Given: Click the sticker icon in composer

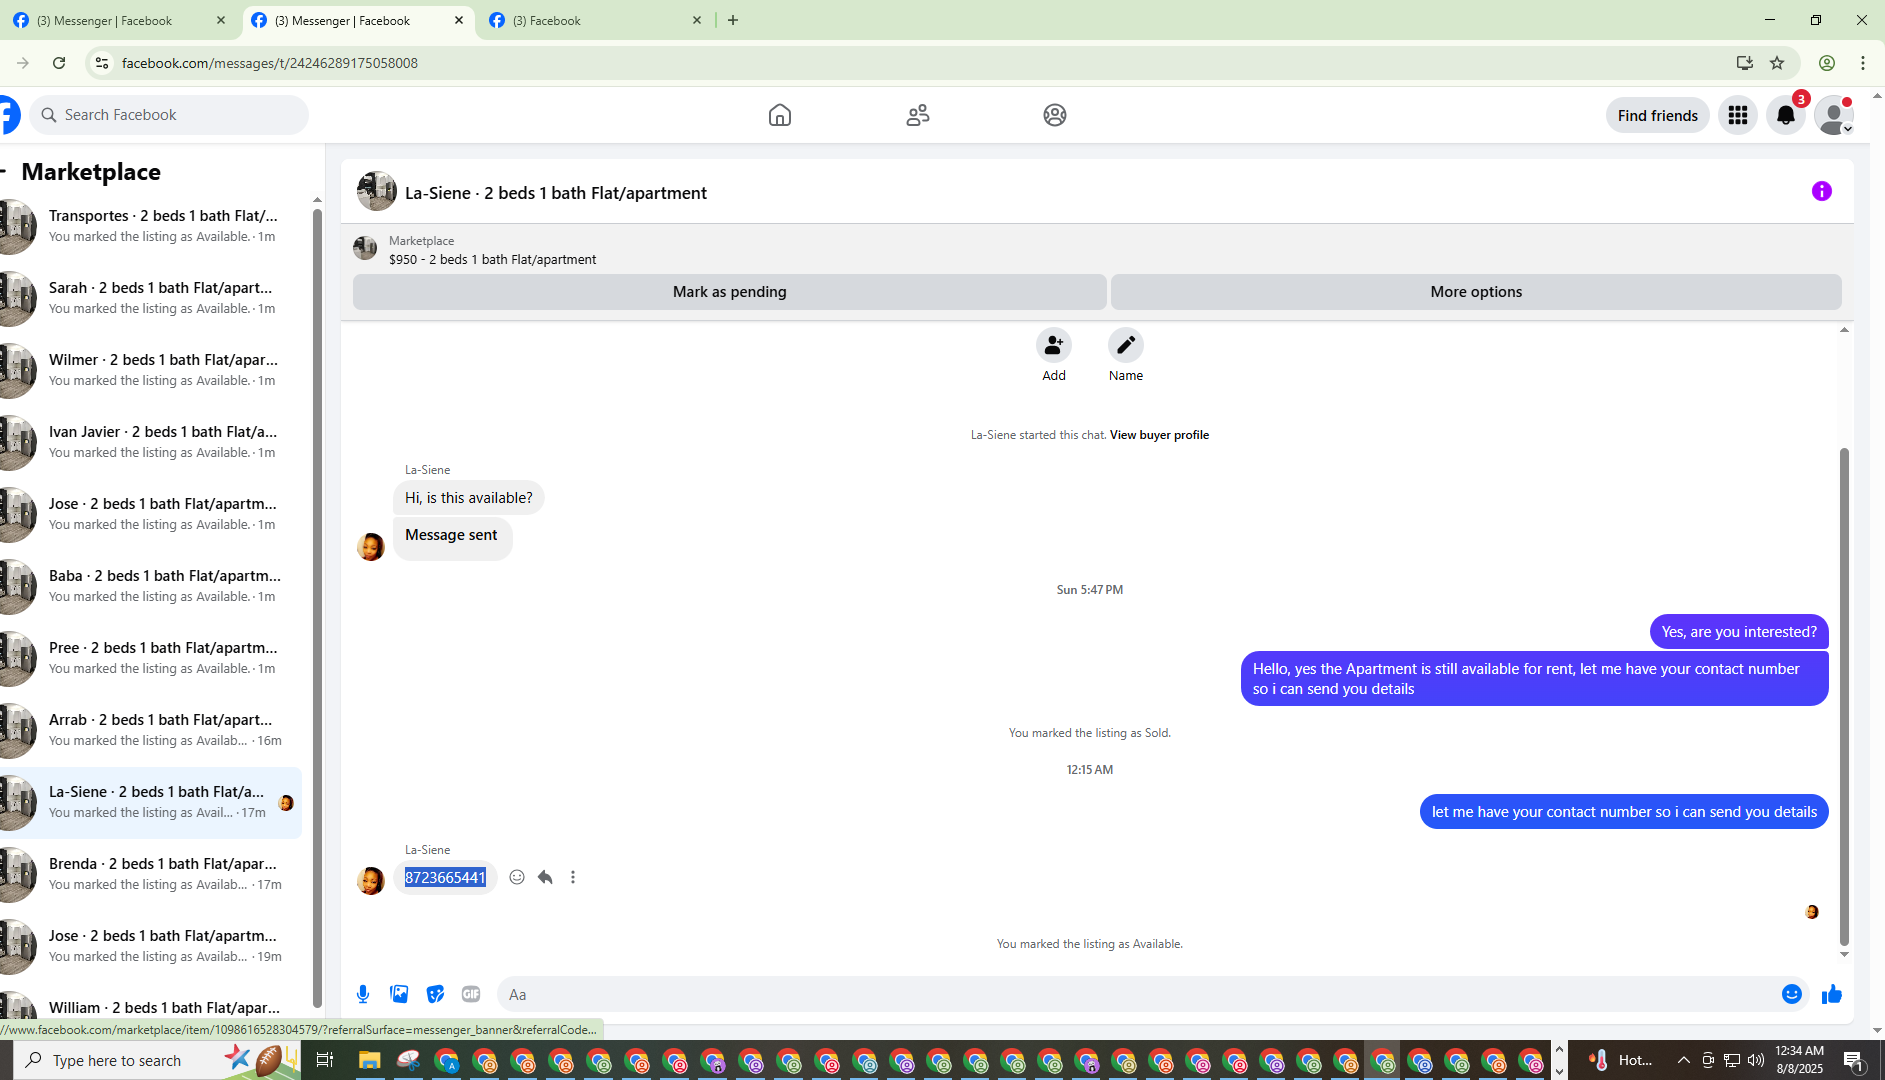Looking at the screenshot, I should point(435,994).
